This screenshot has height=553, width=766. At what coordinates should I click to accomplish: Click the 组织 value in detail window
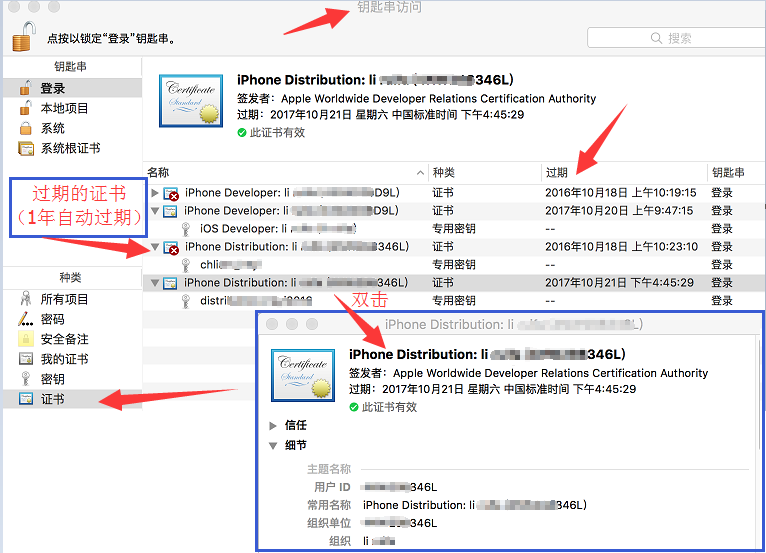click(x=379, y=541)
